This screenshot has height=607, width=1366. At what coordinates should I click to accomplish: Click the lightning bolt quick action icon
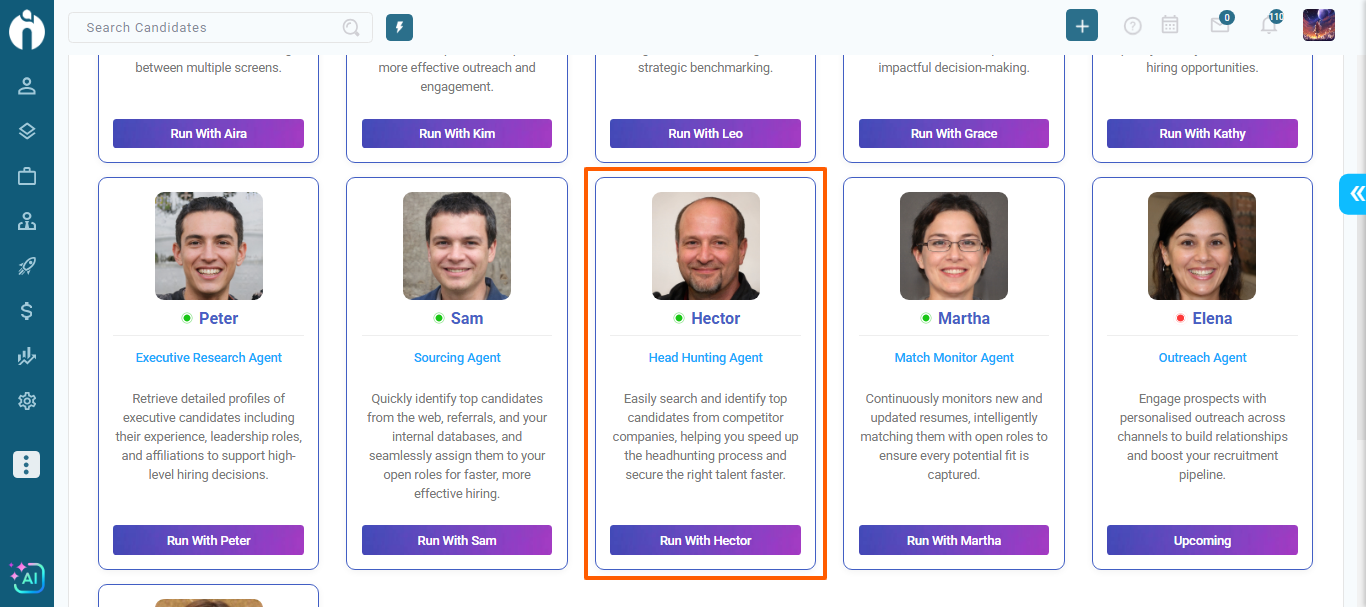pyautogui.click(x=399, y=27)
